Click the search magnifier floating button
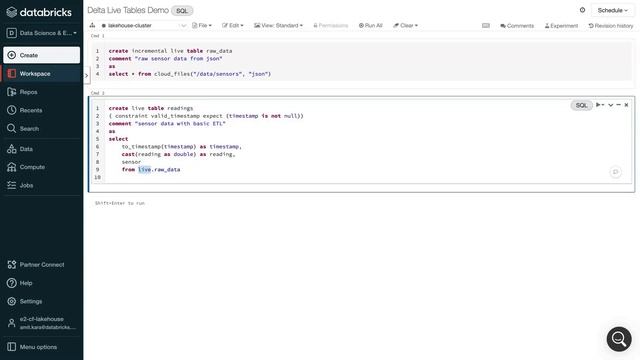 coord(619,339)
